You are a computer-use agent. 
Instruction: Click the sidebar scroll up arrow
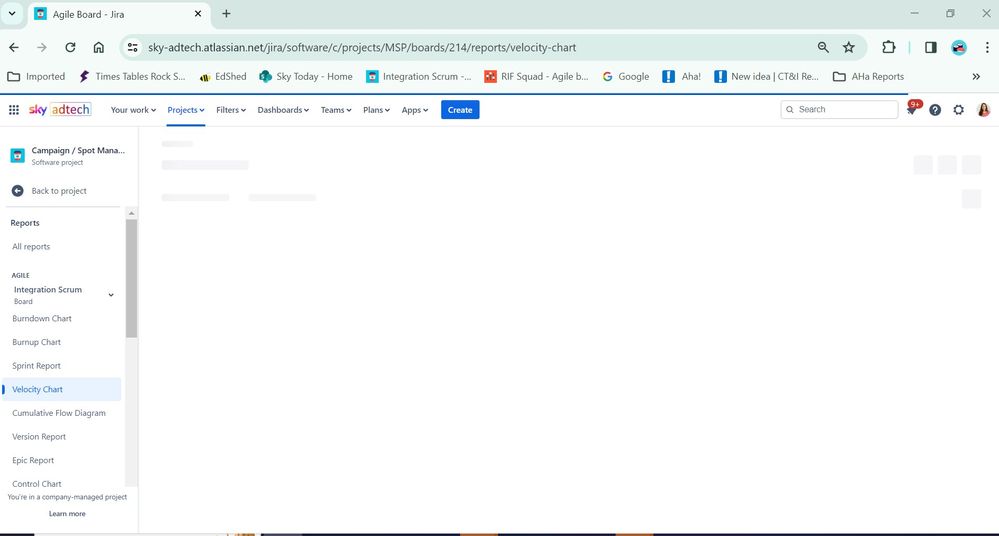coord(131,214)
